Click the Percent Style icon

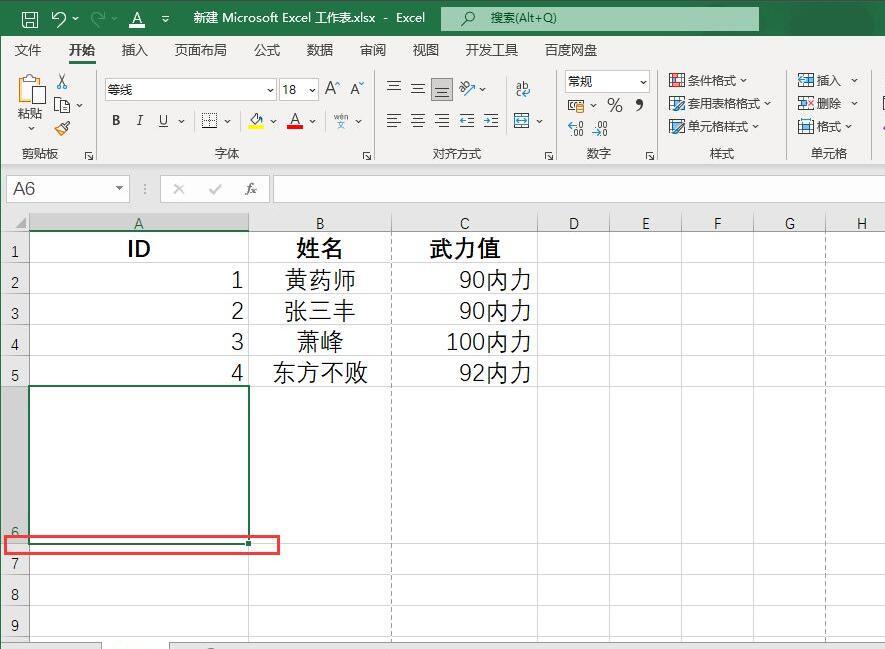[x=614, y=105]
